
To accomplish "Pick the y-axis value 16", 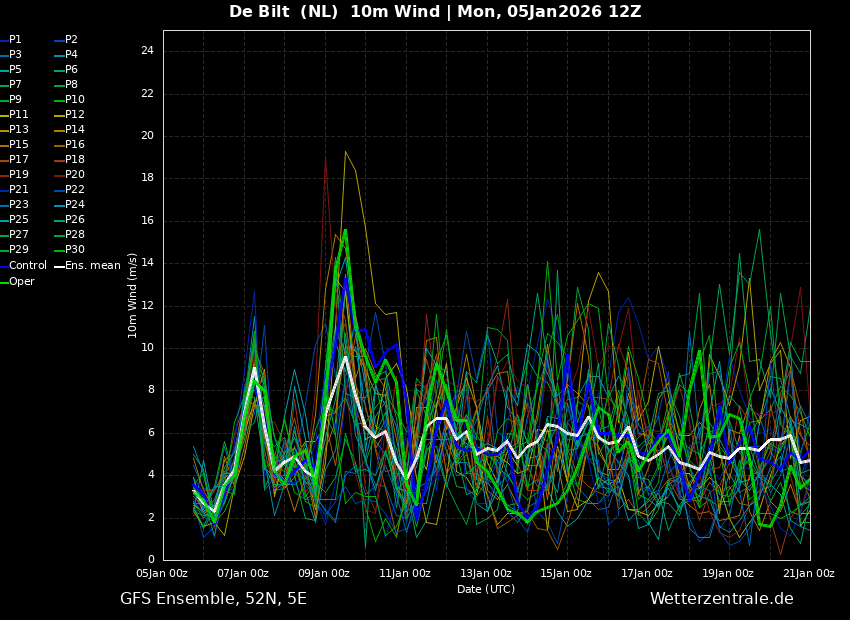I will [x=147, y=221].
